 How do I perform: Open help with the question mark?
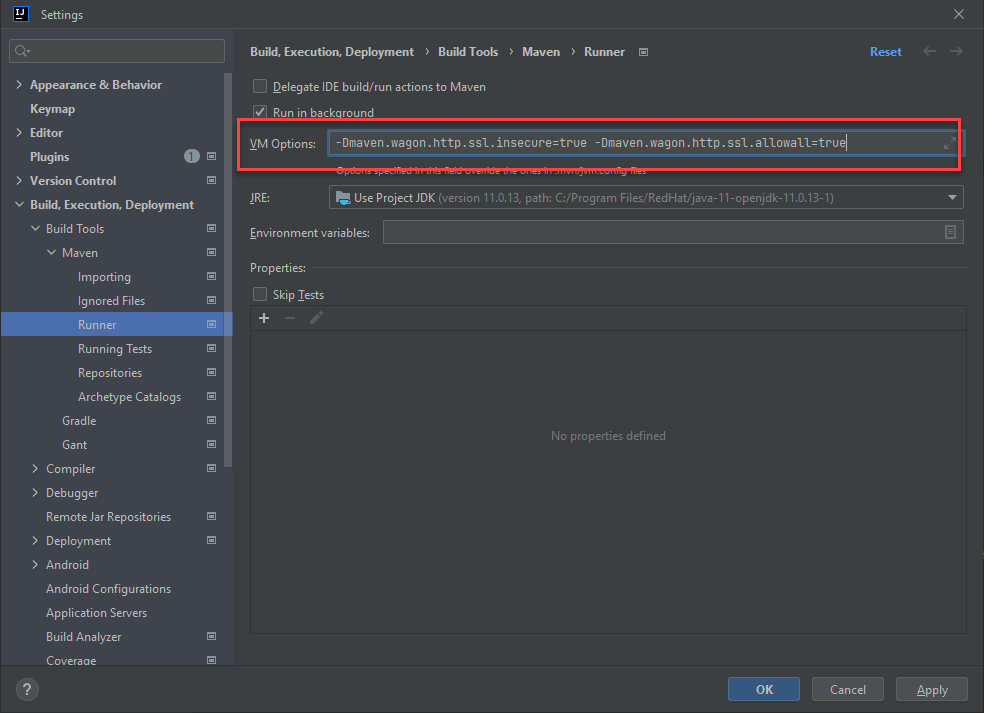pos(27,690)
